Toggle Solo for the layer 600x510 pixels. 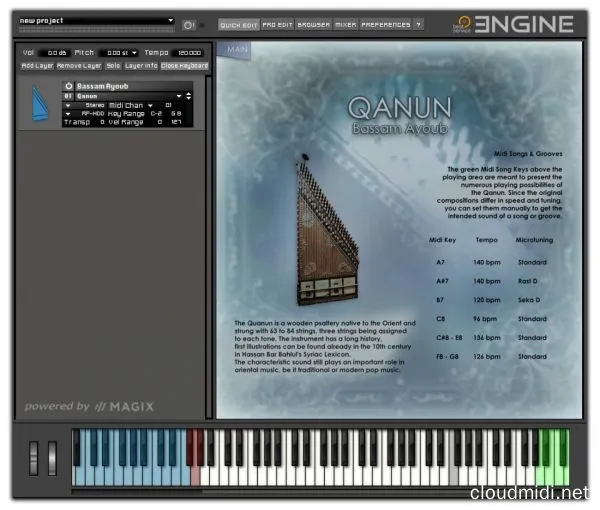[113, 66]
